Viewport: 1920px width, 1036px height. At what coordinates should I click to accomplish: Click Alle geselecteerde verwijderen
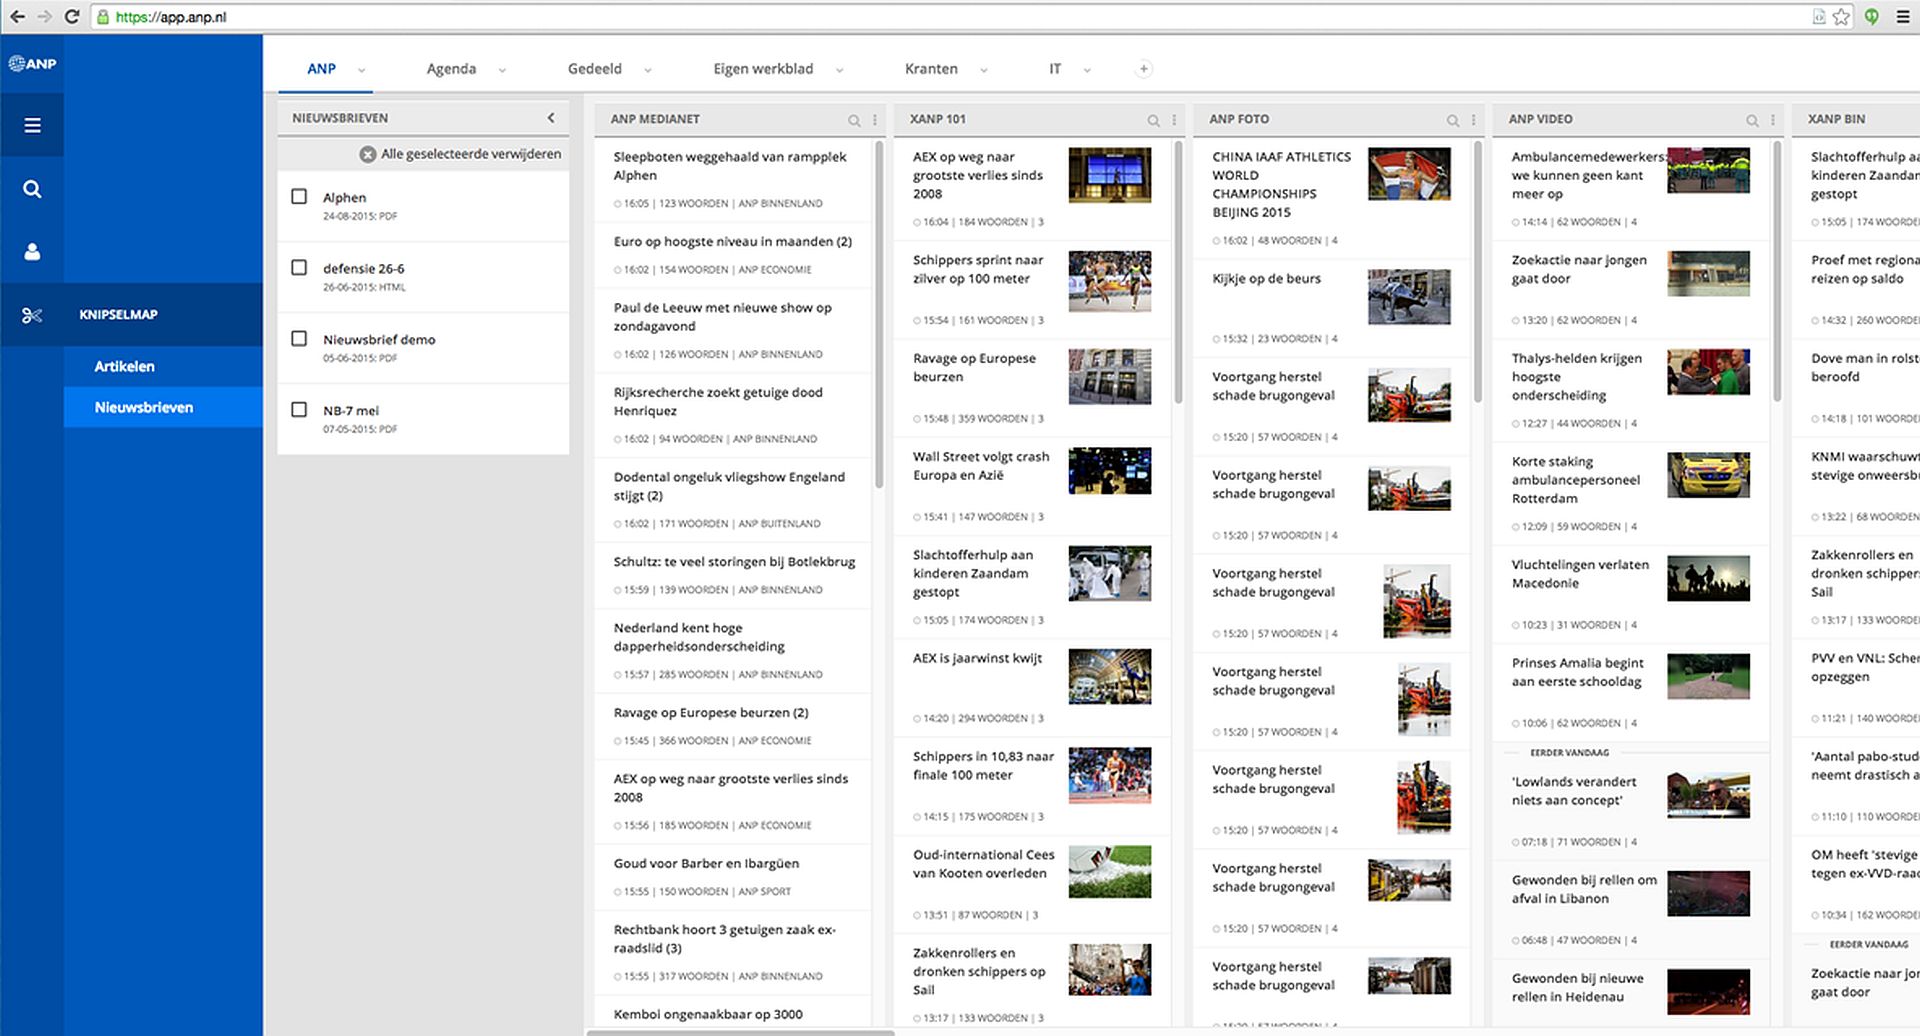click(x=461, y=154)
